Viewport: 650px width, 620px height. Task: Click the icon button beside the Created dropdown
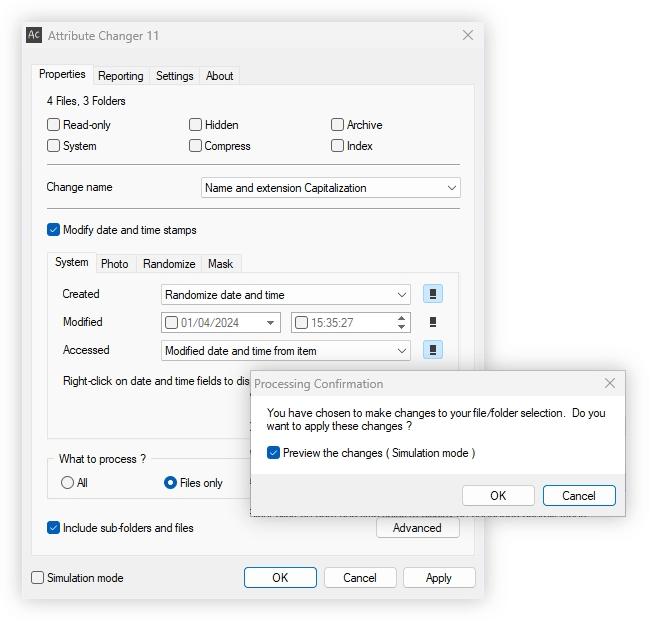(433, 294)
